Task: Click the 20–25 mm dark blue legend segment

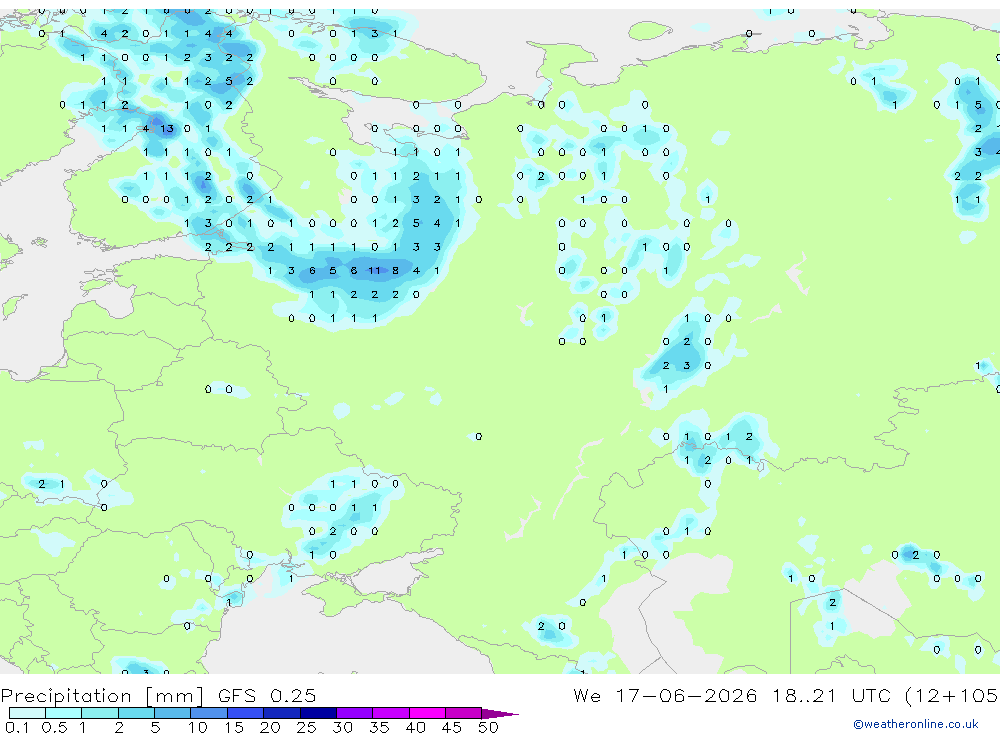Action: (282, 713)
